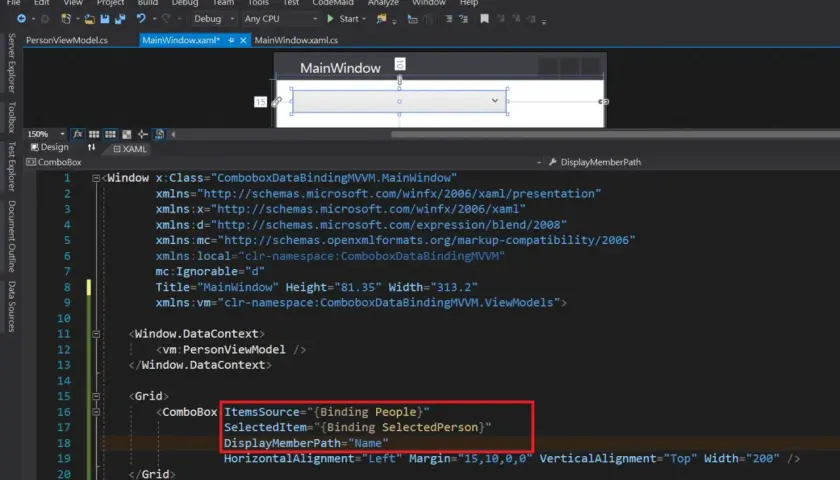The image size is (840, 480).
Task: Click the MainWindow title in designer preview
Action: point(340,68)
